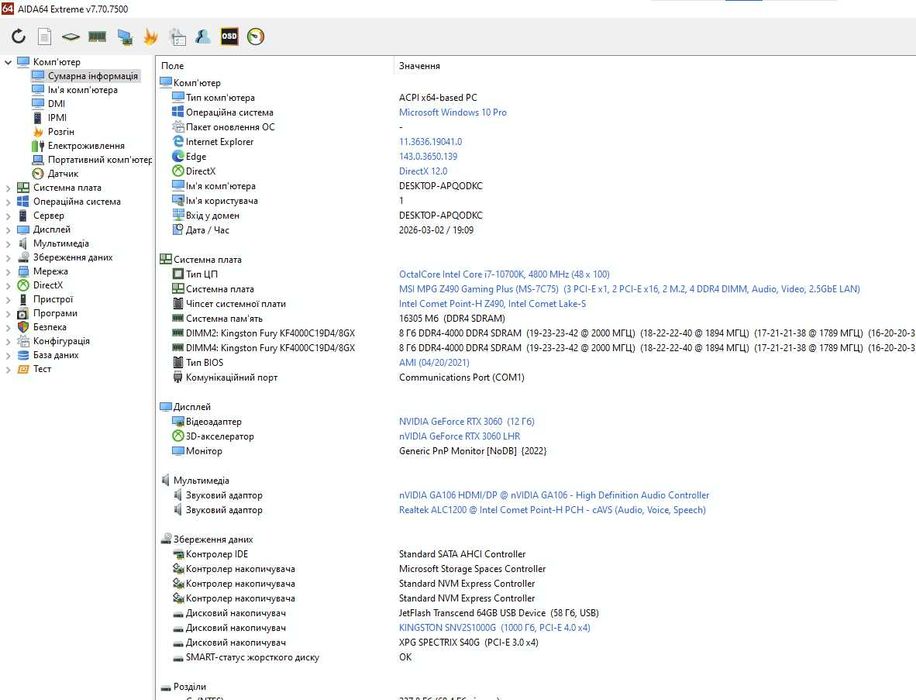Select the JetFlash Transcend 64GB USB Device value
The height and width of the screenshot is (700, 916).
click(x=499, y=613)
